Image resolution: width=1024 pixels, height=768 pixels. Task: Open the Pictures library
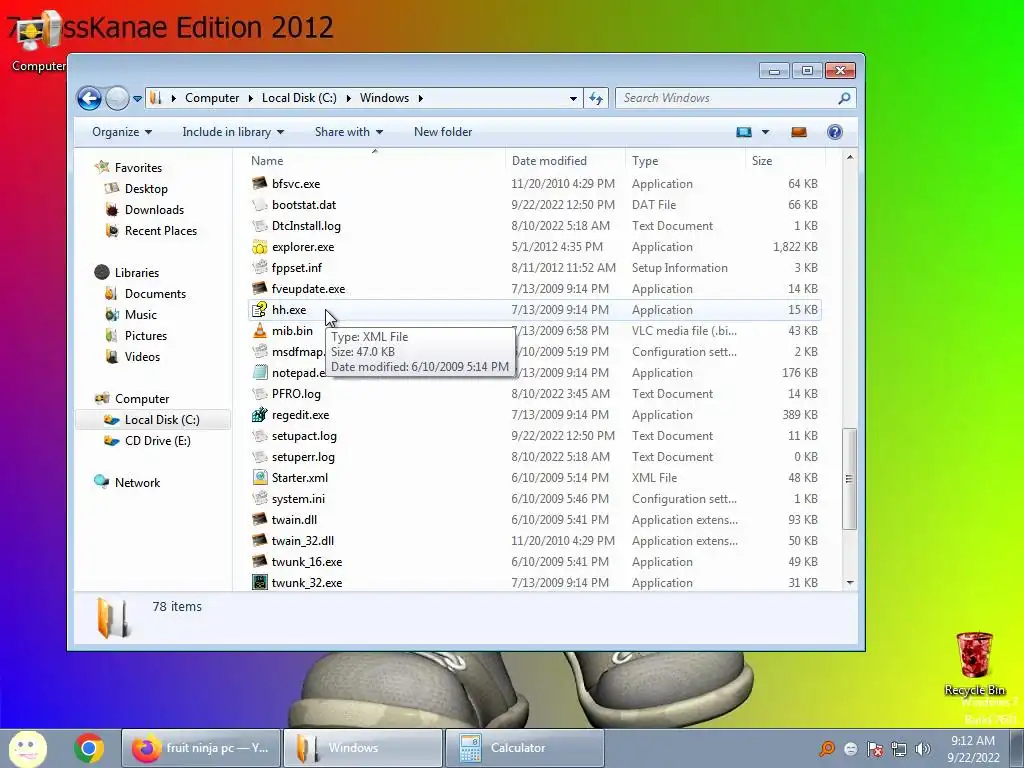[x=146, y=336]
